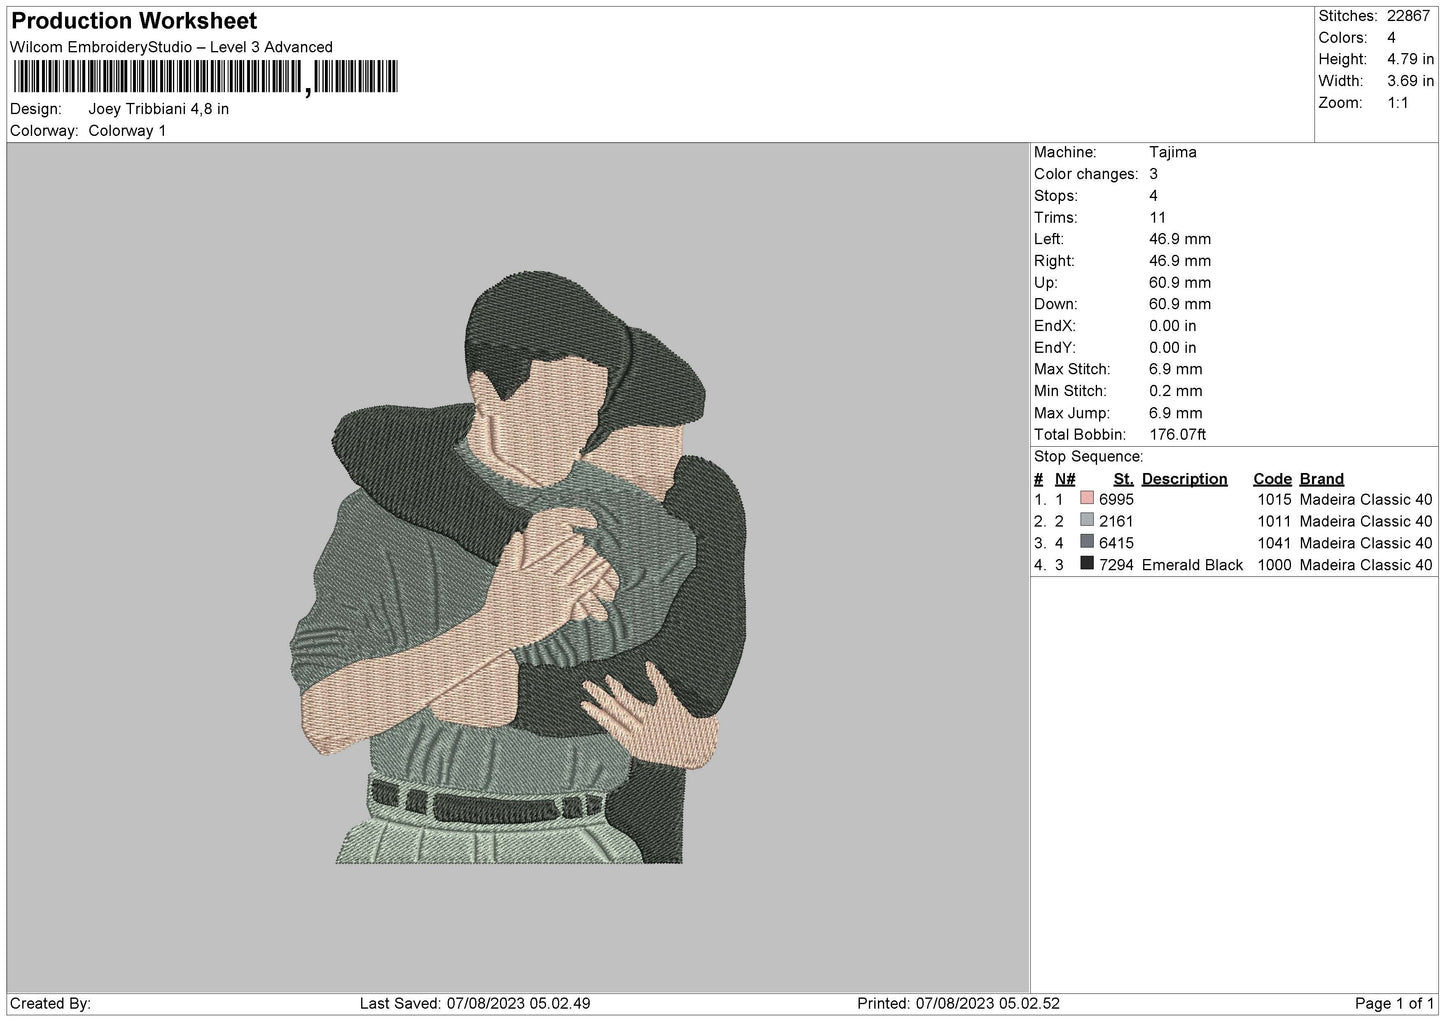
Task: Click the stitches count 22867
Action: click(1408, 16)
